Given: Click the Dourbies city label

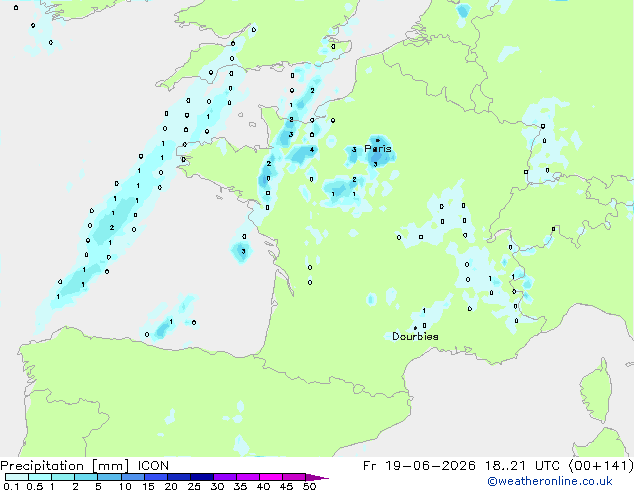Looking at the screenshot, I should pos(415,336).
